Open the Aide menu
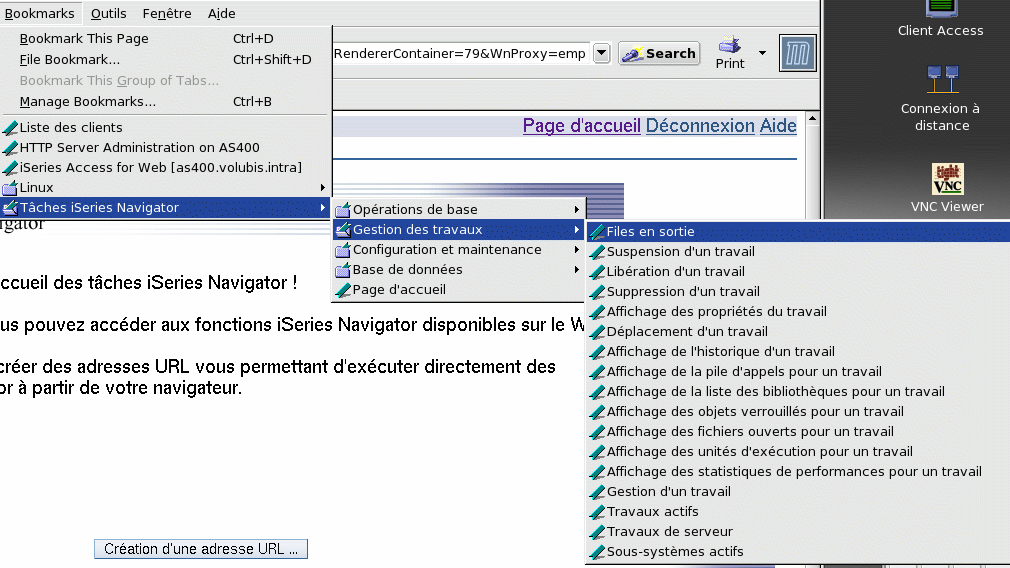The height and width of the screenshot is (568, 1010). tap(222, 13)
